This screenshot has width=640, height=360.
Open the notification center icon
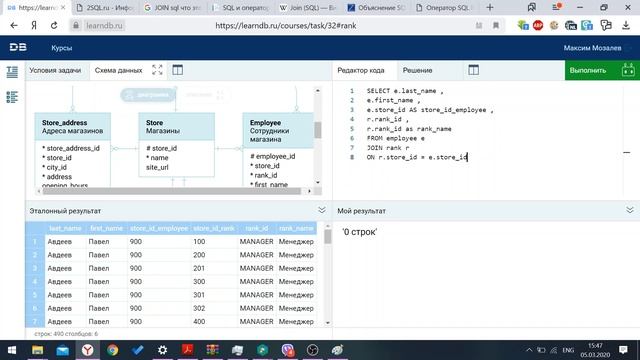623,350
